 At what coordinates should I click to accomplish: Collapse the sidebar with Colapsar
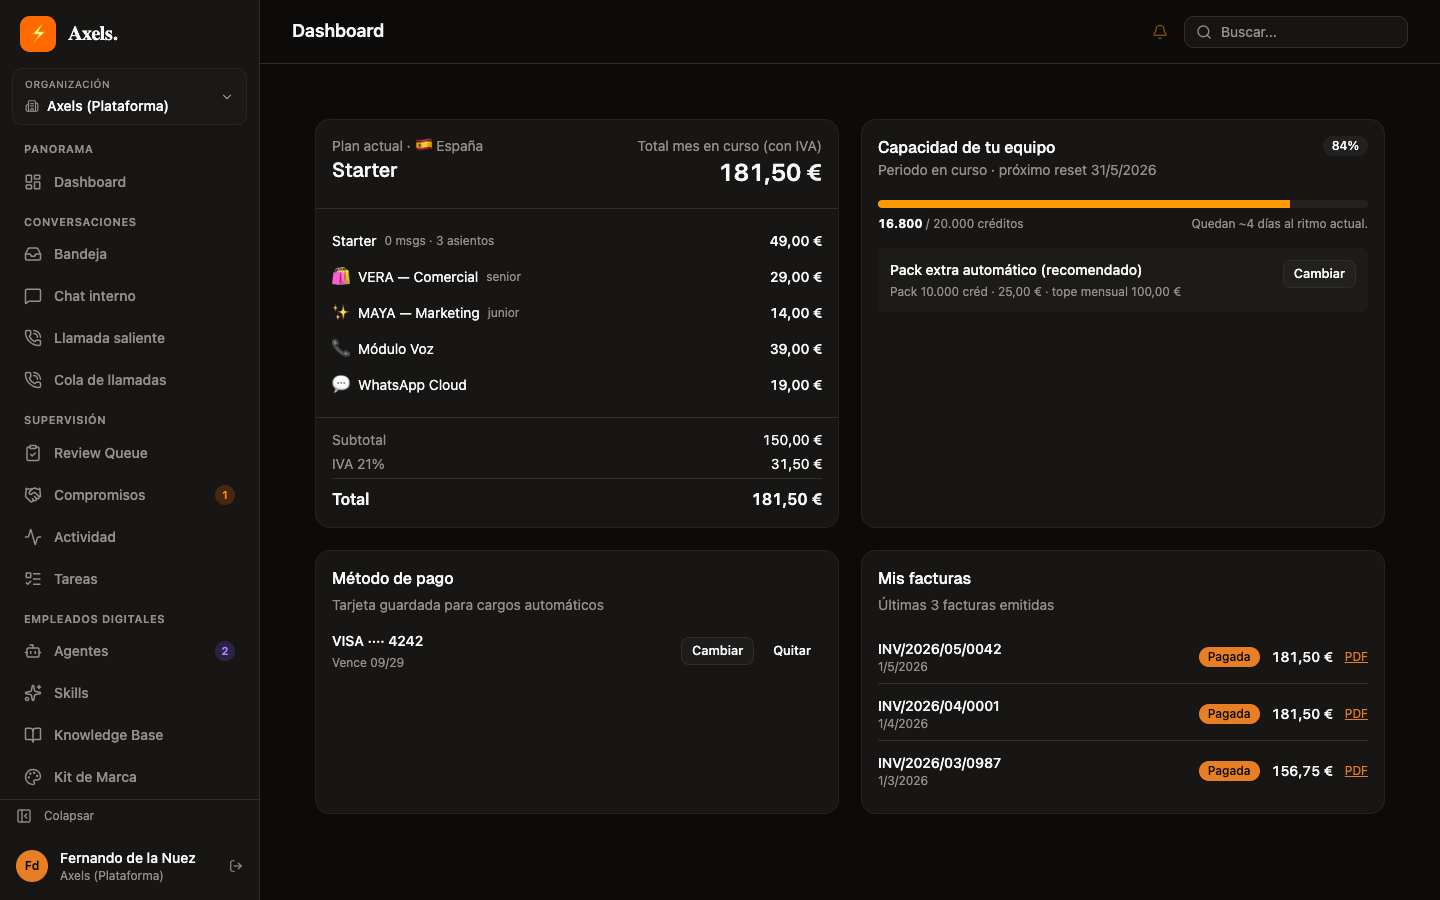click(56, 816)
